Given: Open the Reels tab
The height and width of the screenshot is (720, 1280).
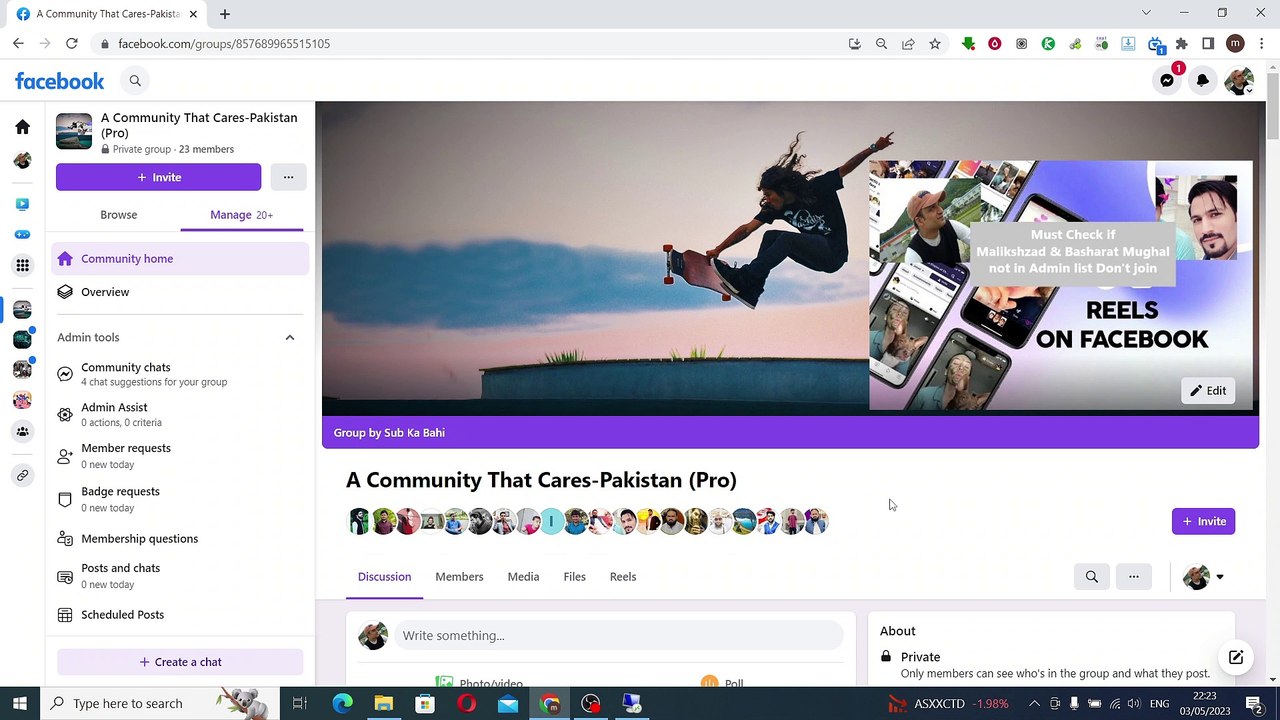Looking at the screenshot, I should coord(623,577).
